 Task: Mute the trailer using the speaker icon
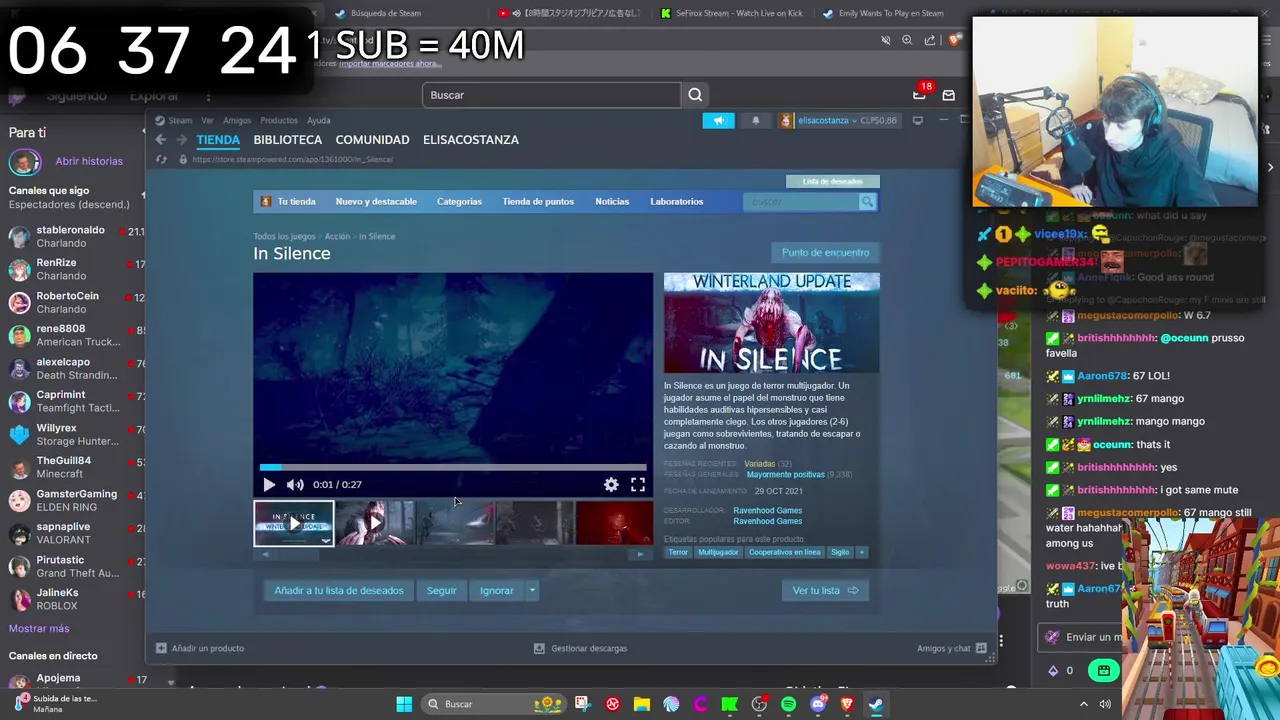coord(295,485)
